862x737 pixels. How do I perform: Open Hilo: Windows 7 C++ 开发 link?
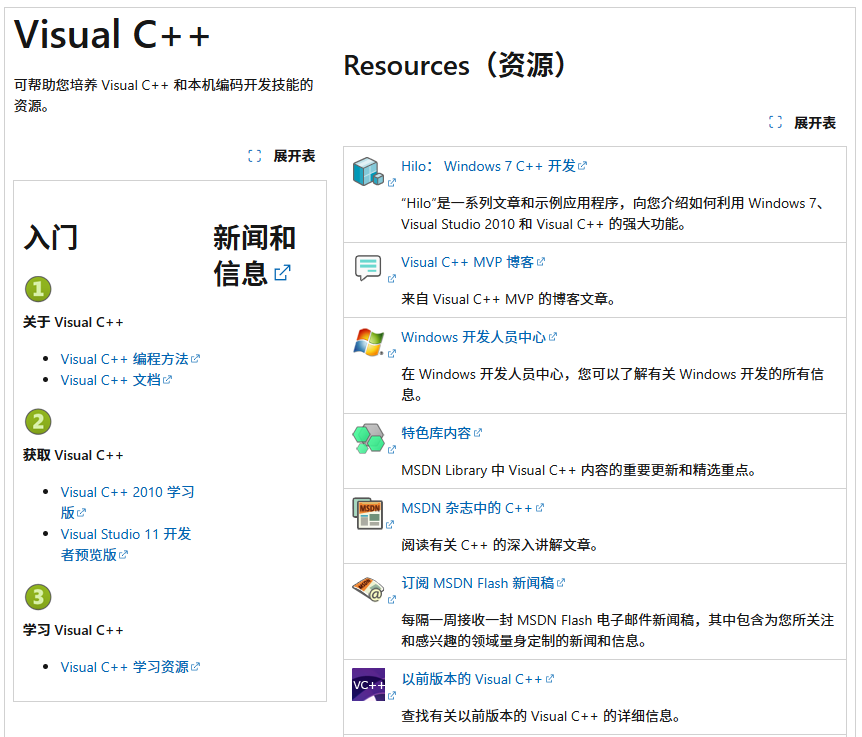[494, 166]
